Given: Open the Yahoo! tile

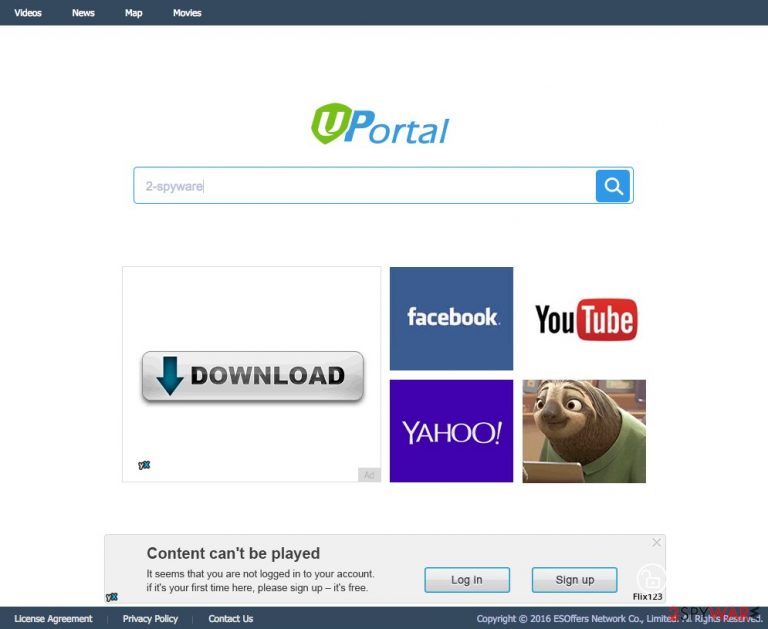Looking at the screenshot, I should pos(451,431).
